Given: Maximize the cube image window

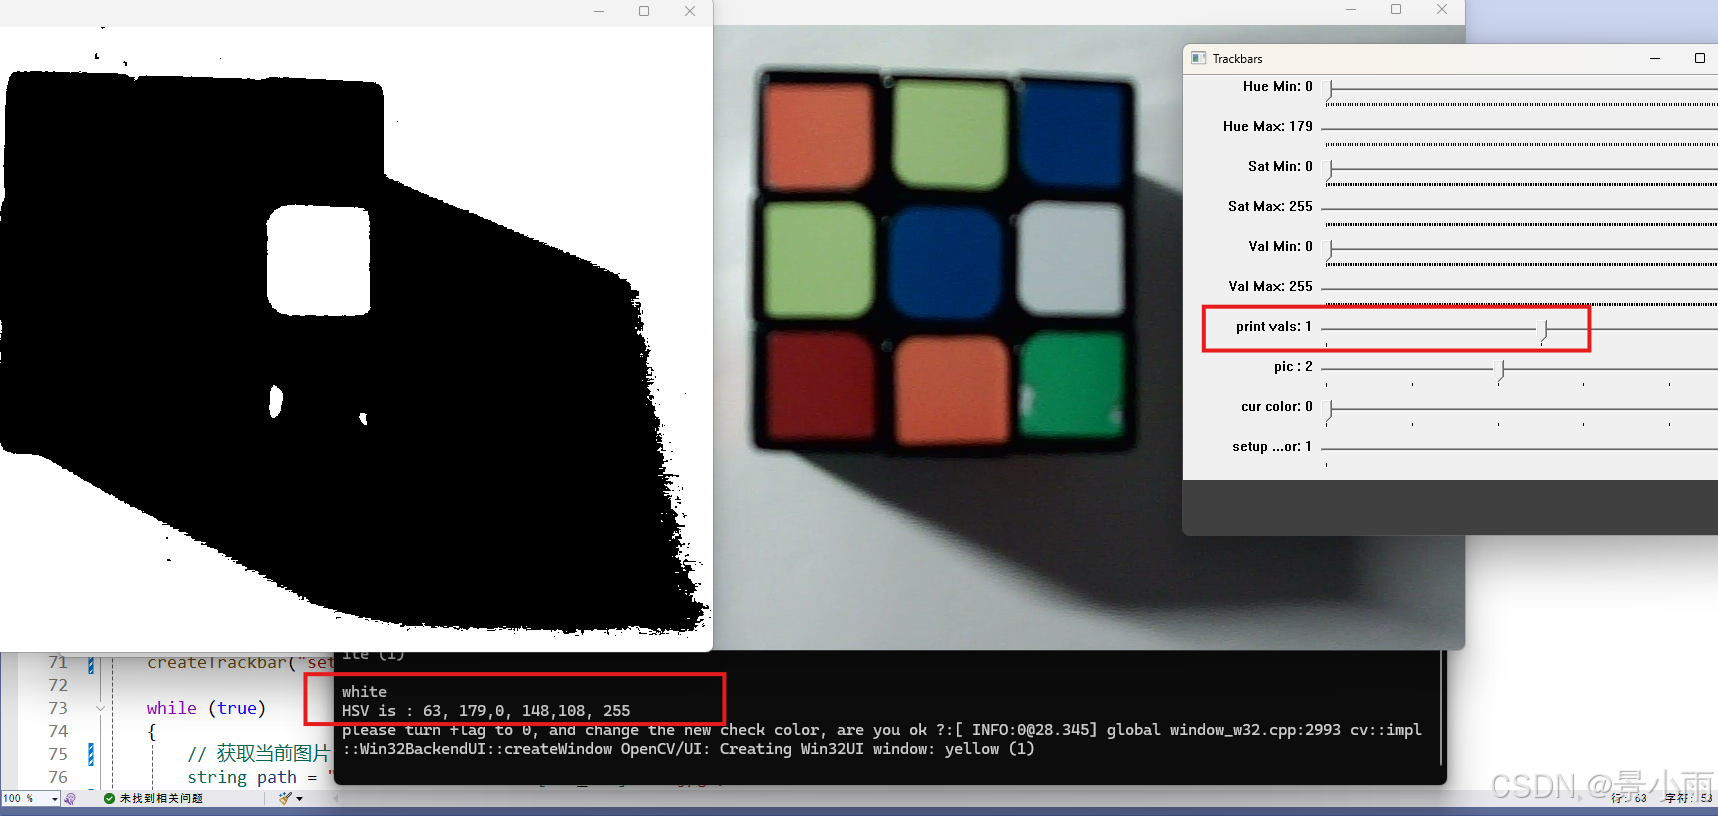Looking at the screenshot, I should click(x=1396, y=9).
